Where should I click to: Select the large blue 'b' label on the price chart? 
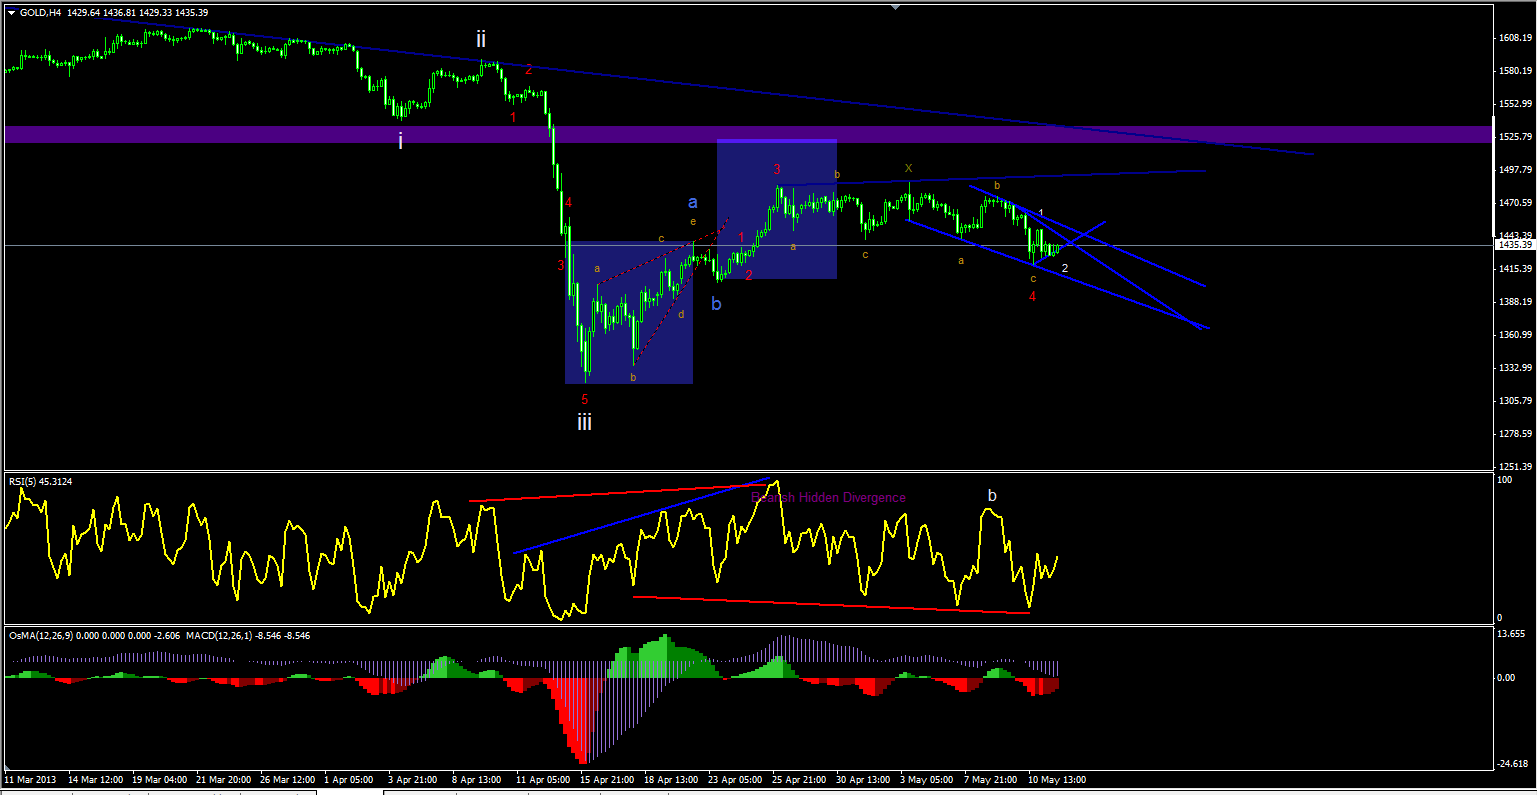(x=716, y=303)
